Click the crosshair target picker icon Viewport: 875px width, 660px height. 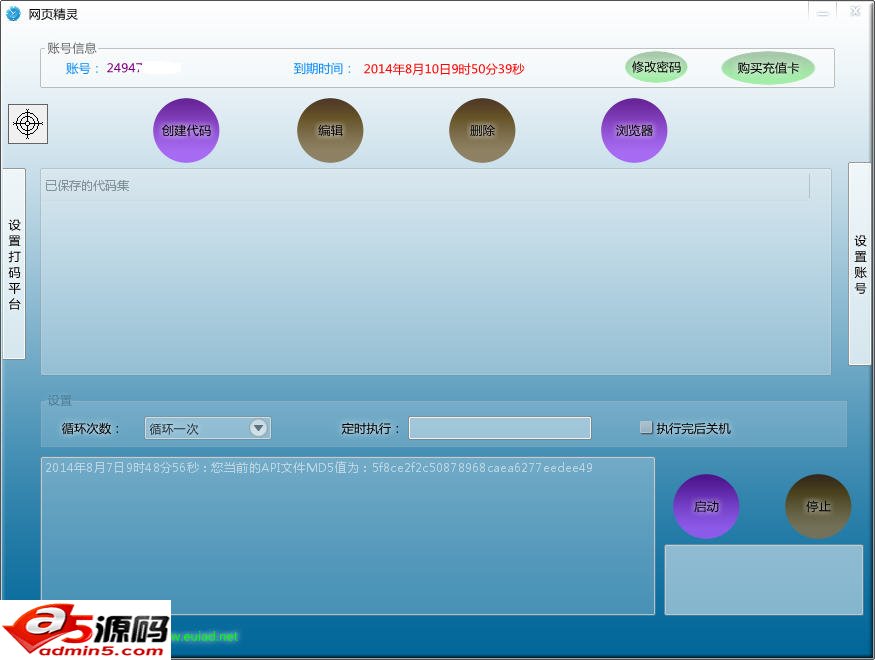(28, 124)
